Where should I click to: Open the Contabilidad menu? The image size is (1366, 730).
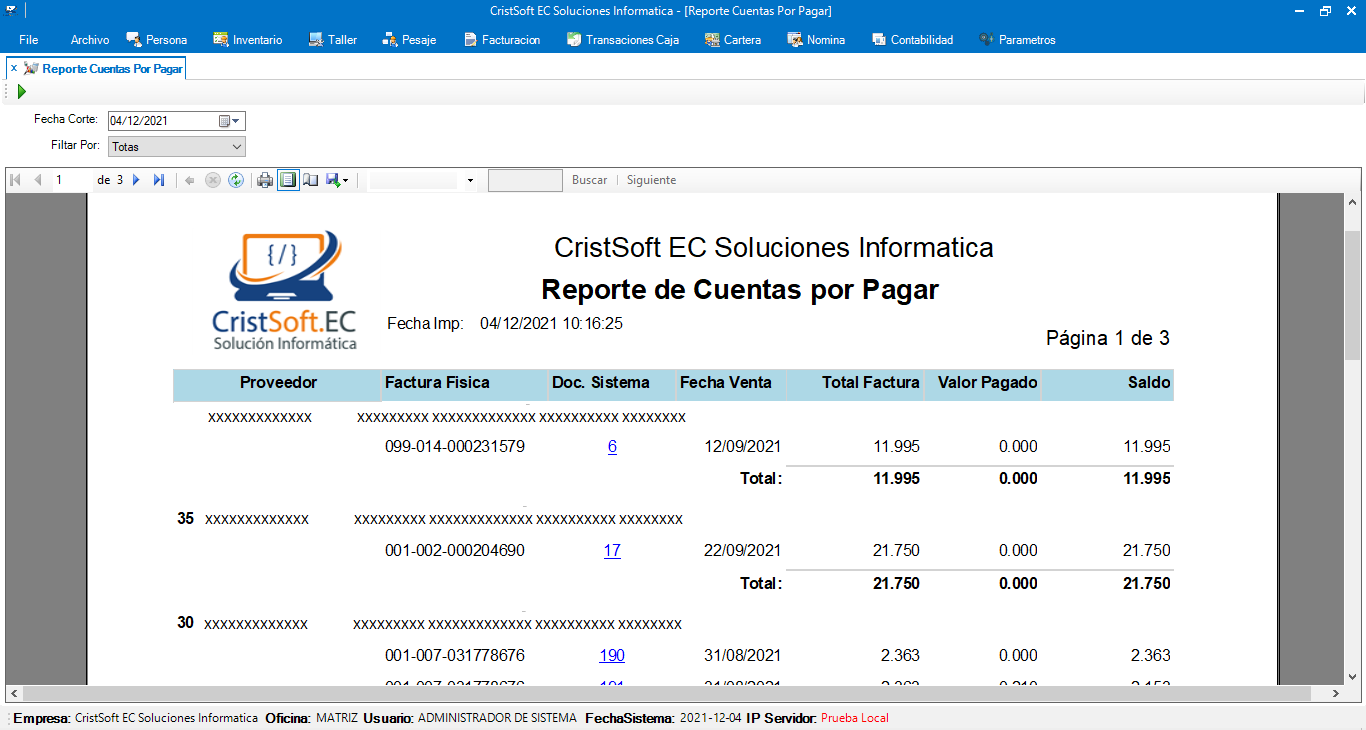pyautogui.click(x=912, y=40)
